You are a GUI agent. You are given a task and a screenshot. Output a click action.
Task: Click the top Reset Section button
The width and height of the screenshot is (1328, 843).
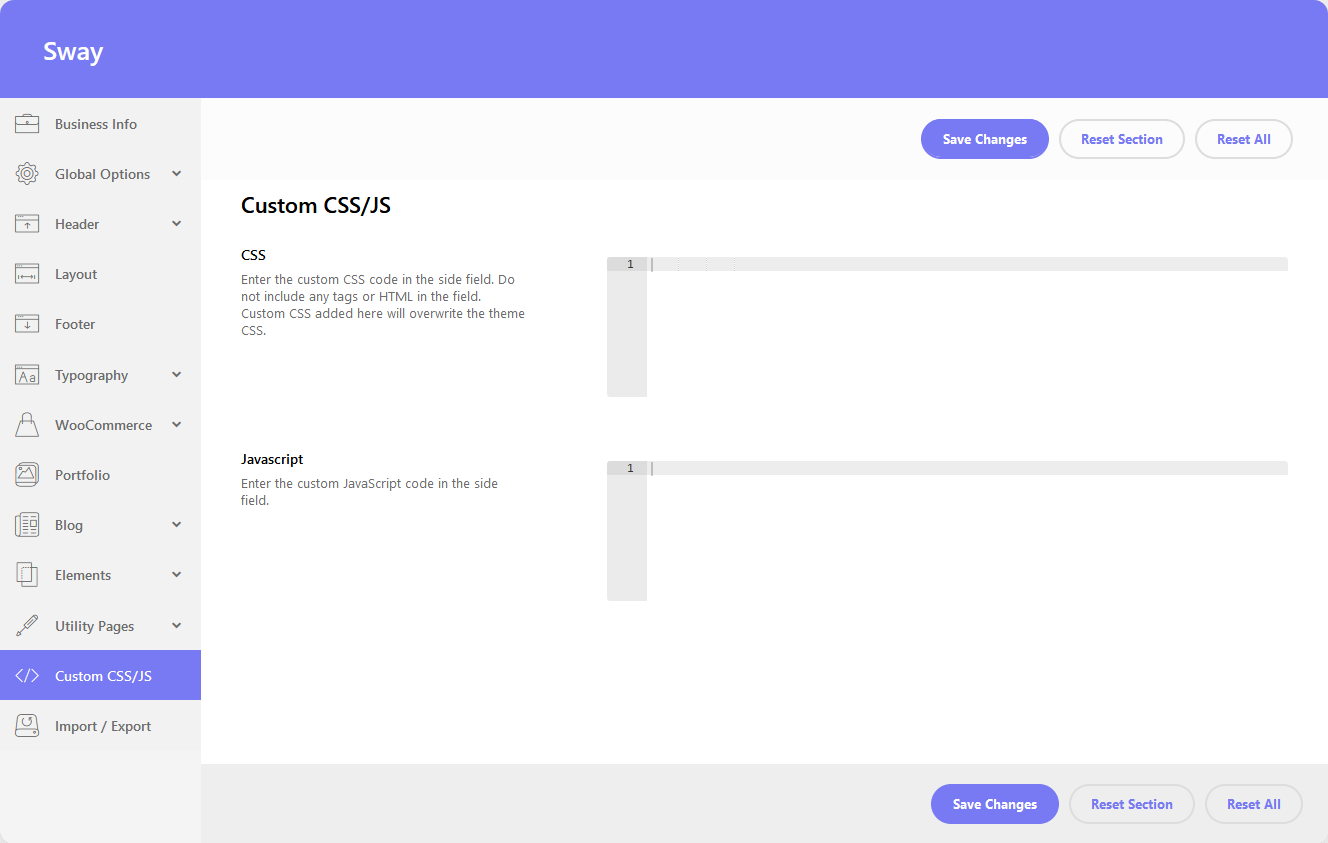[1121, 139]
